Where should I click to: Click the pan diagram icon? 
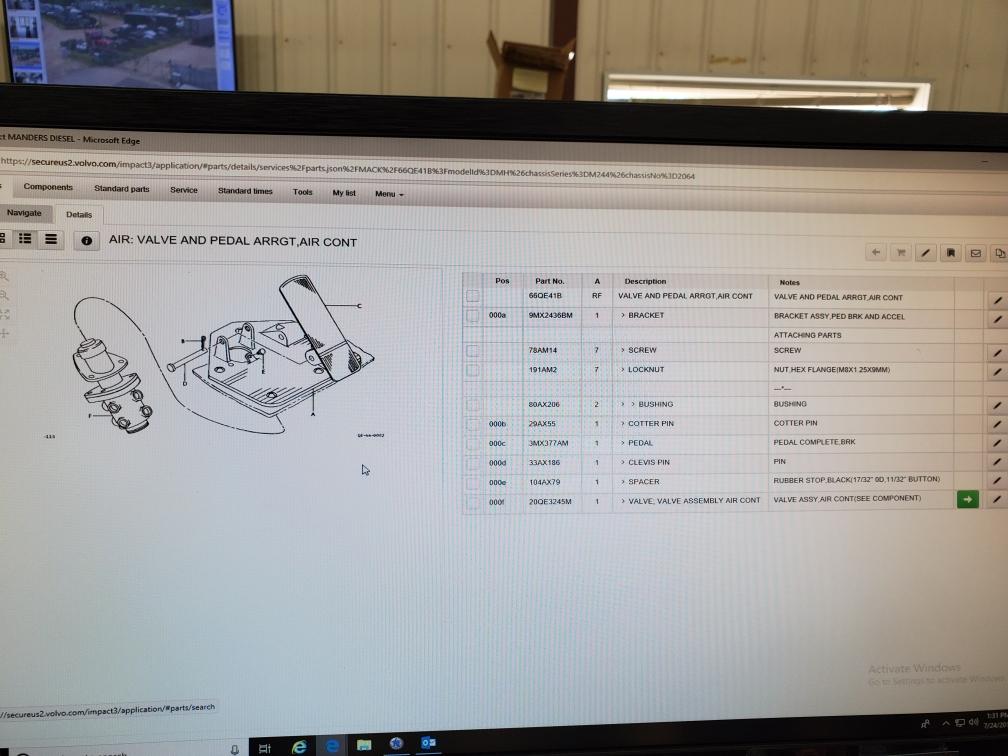click(x=4, y=333)
